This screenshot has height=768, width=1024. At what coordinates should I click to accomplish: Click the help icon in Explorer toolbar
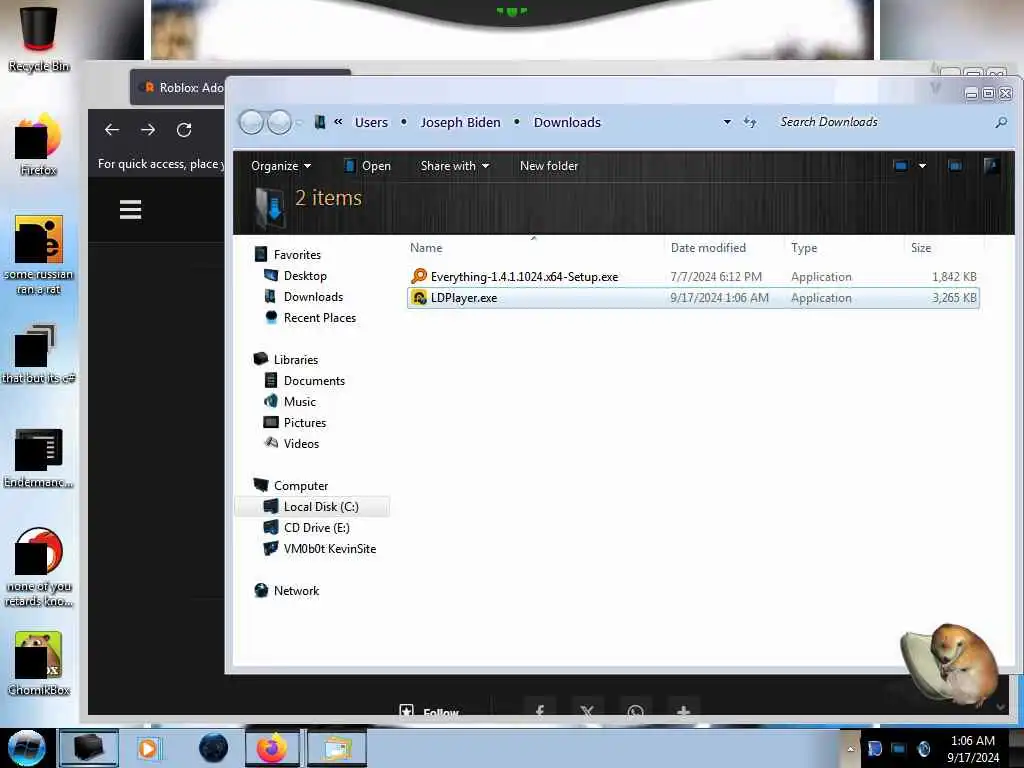pyautogui.click(x=991, y=166)
